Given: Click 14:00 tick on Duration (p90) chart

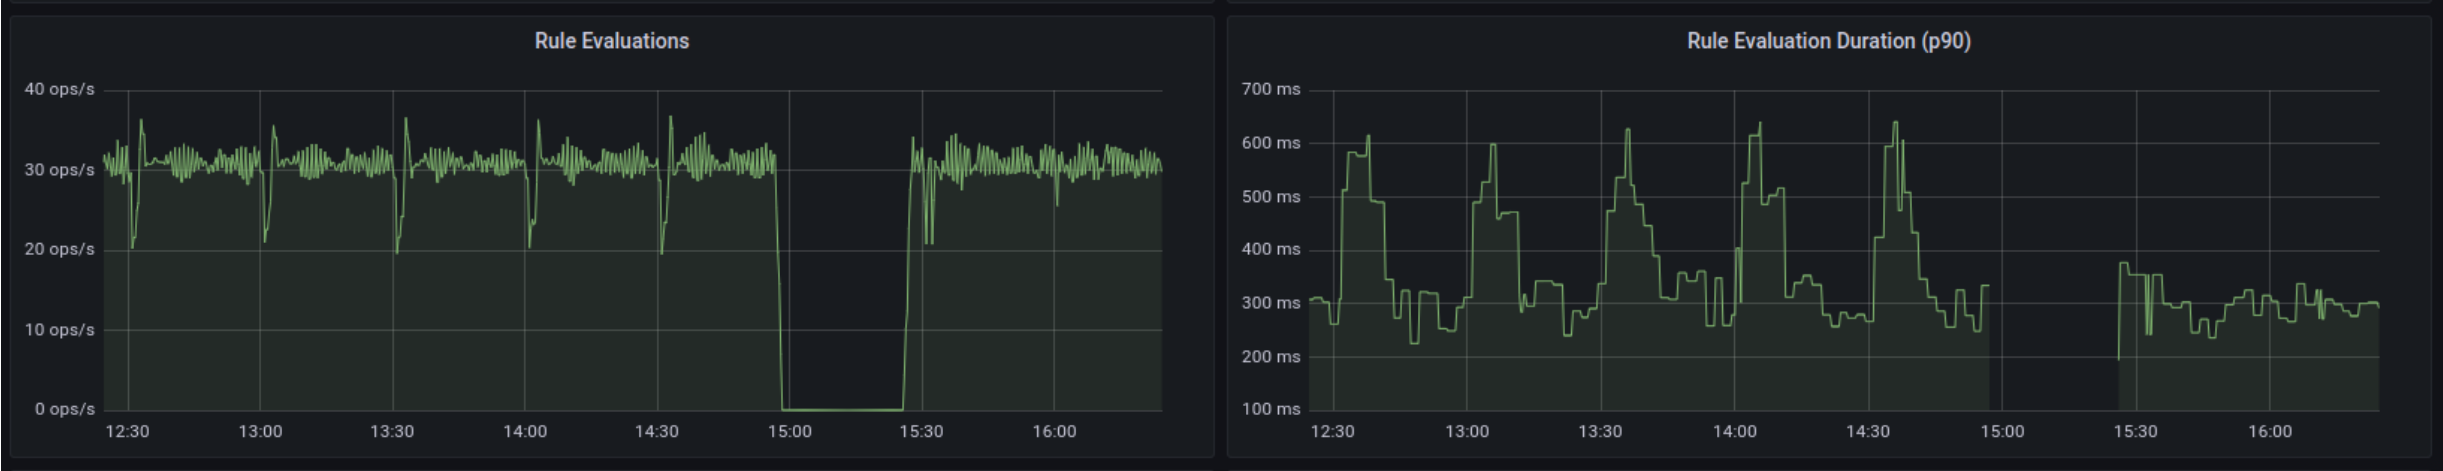Looking at the screenshot, I should [x=1734, y=431].
